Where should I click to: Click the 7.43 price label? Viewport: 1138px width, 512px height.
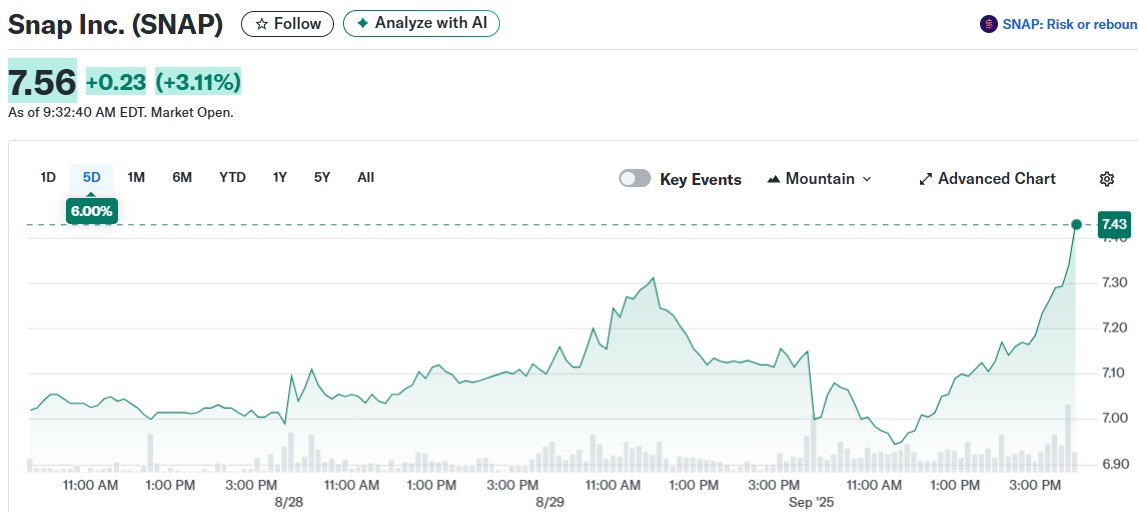1113,224
